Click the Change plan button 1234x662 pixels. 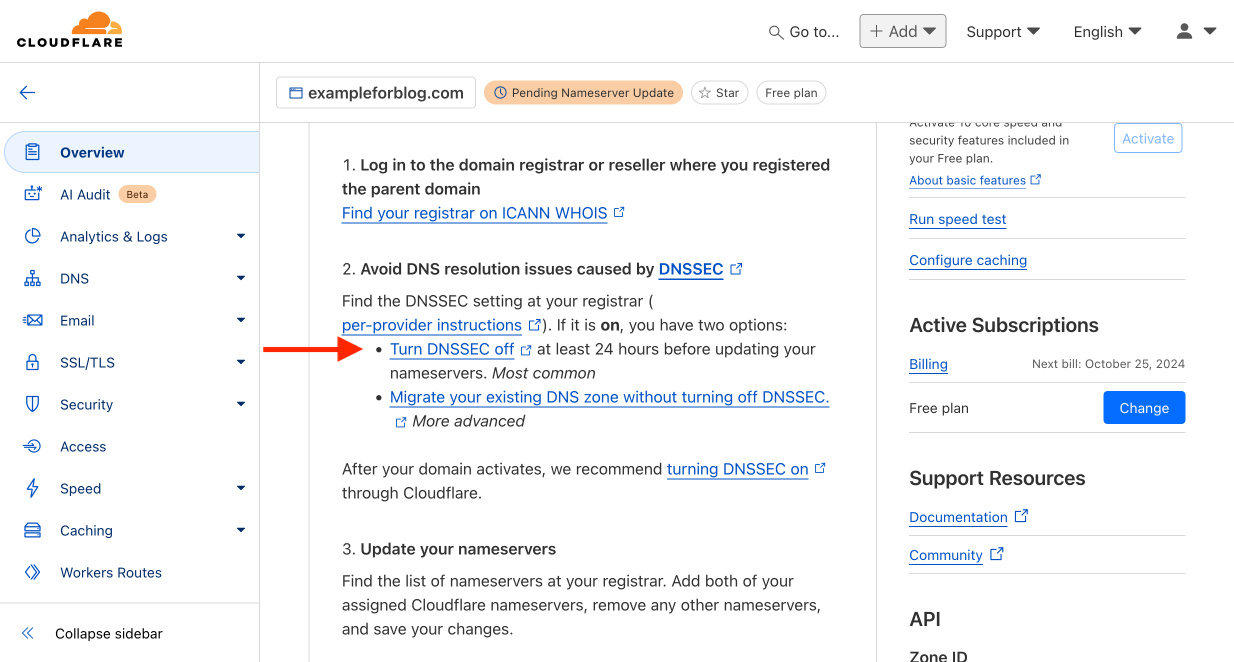[x=1144, y=408]
